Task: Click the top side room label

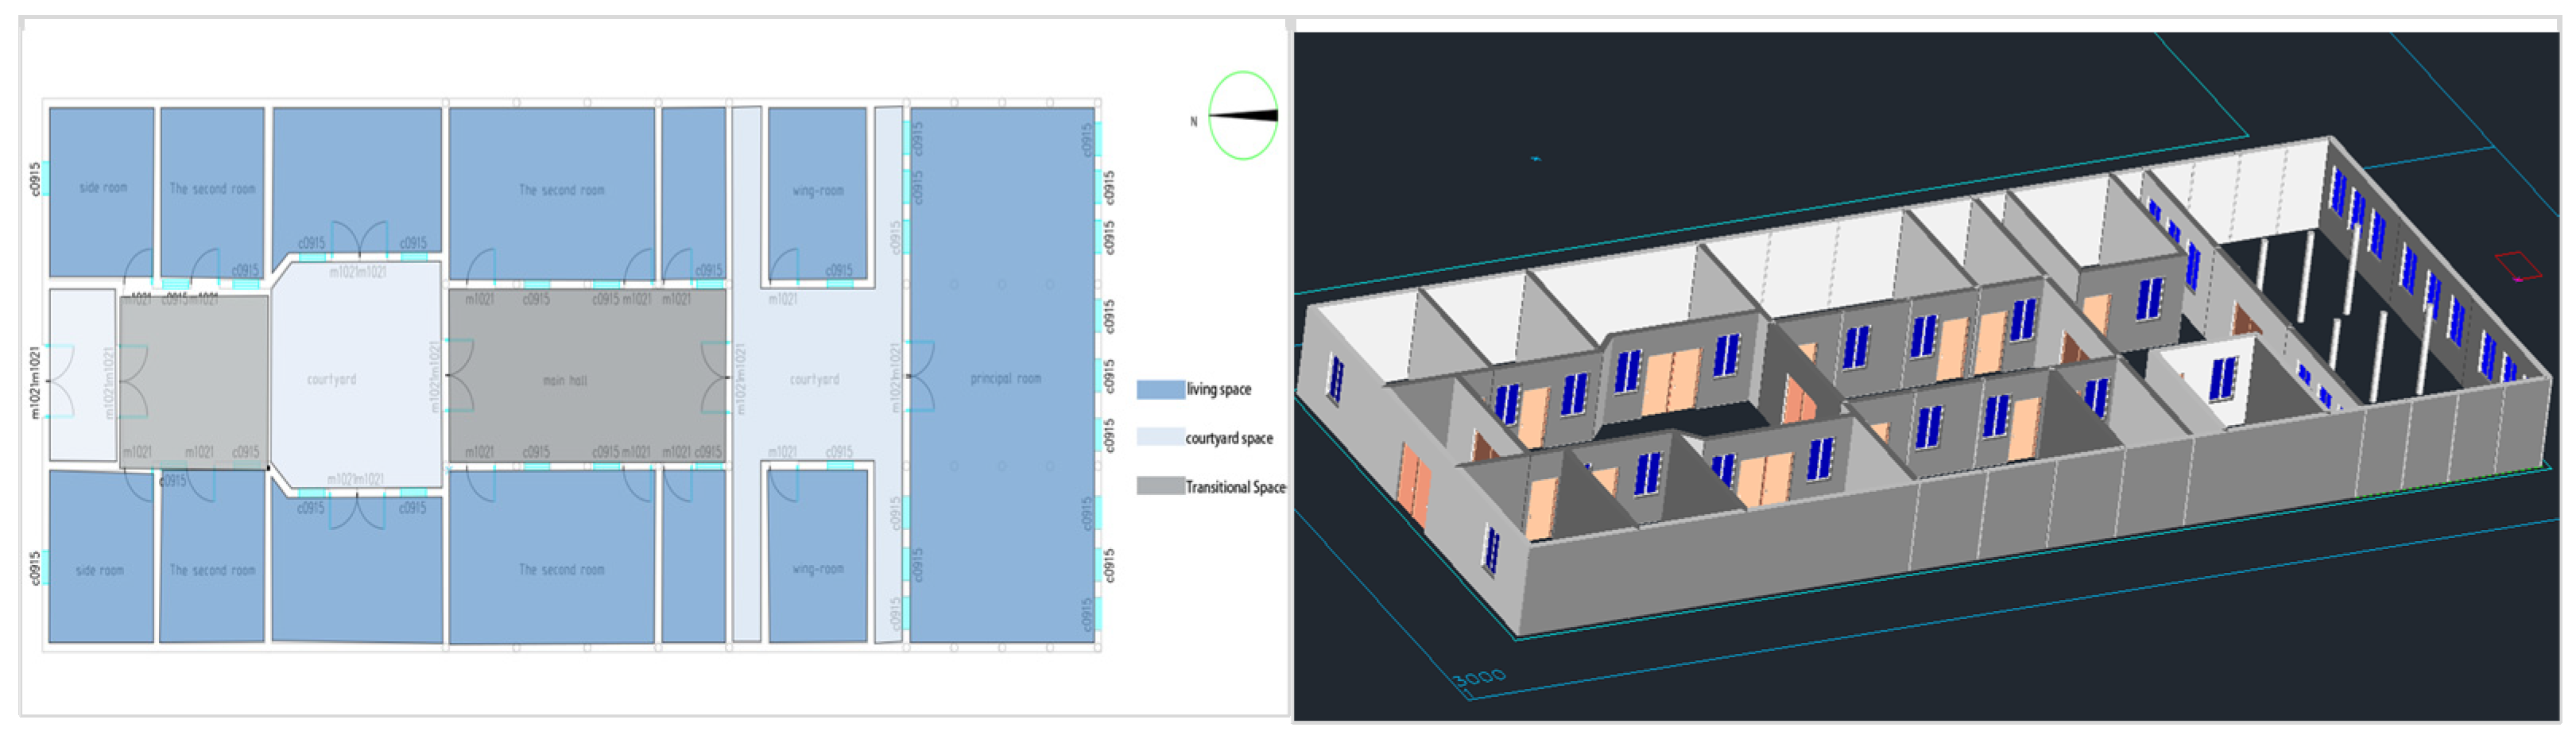Action: pyautogui.click(x=103, y=187)
